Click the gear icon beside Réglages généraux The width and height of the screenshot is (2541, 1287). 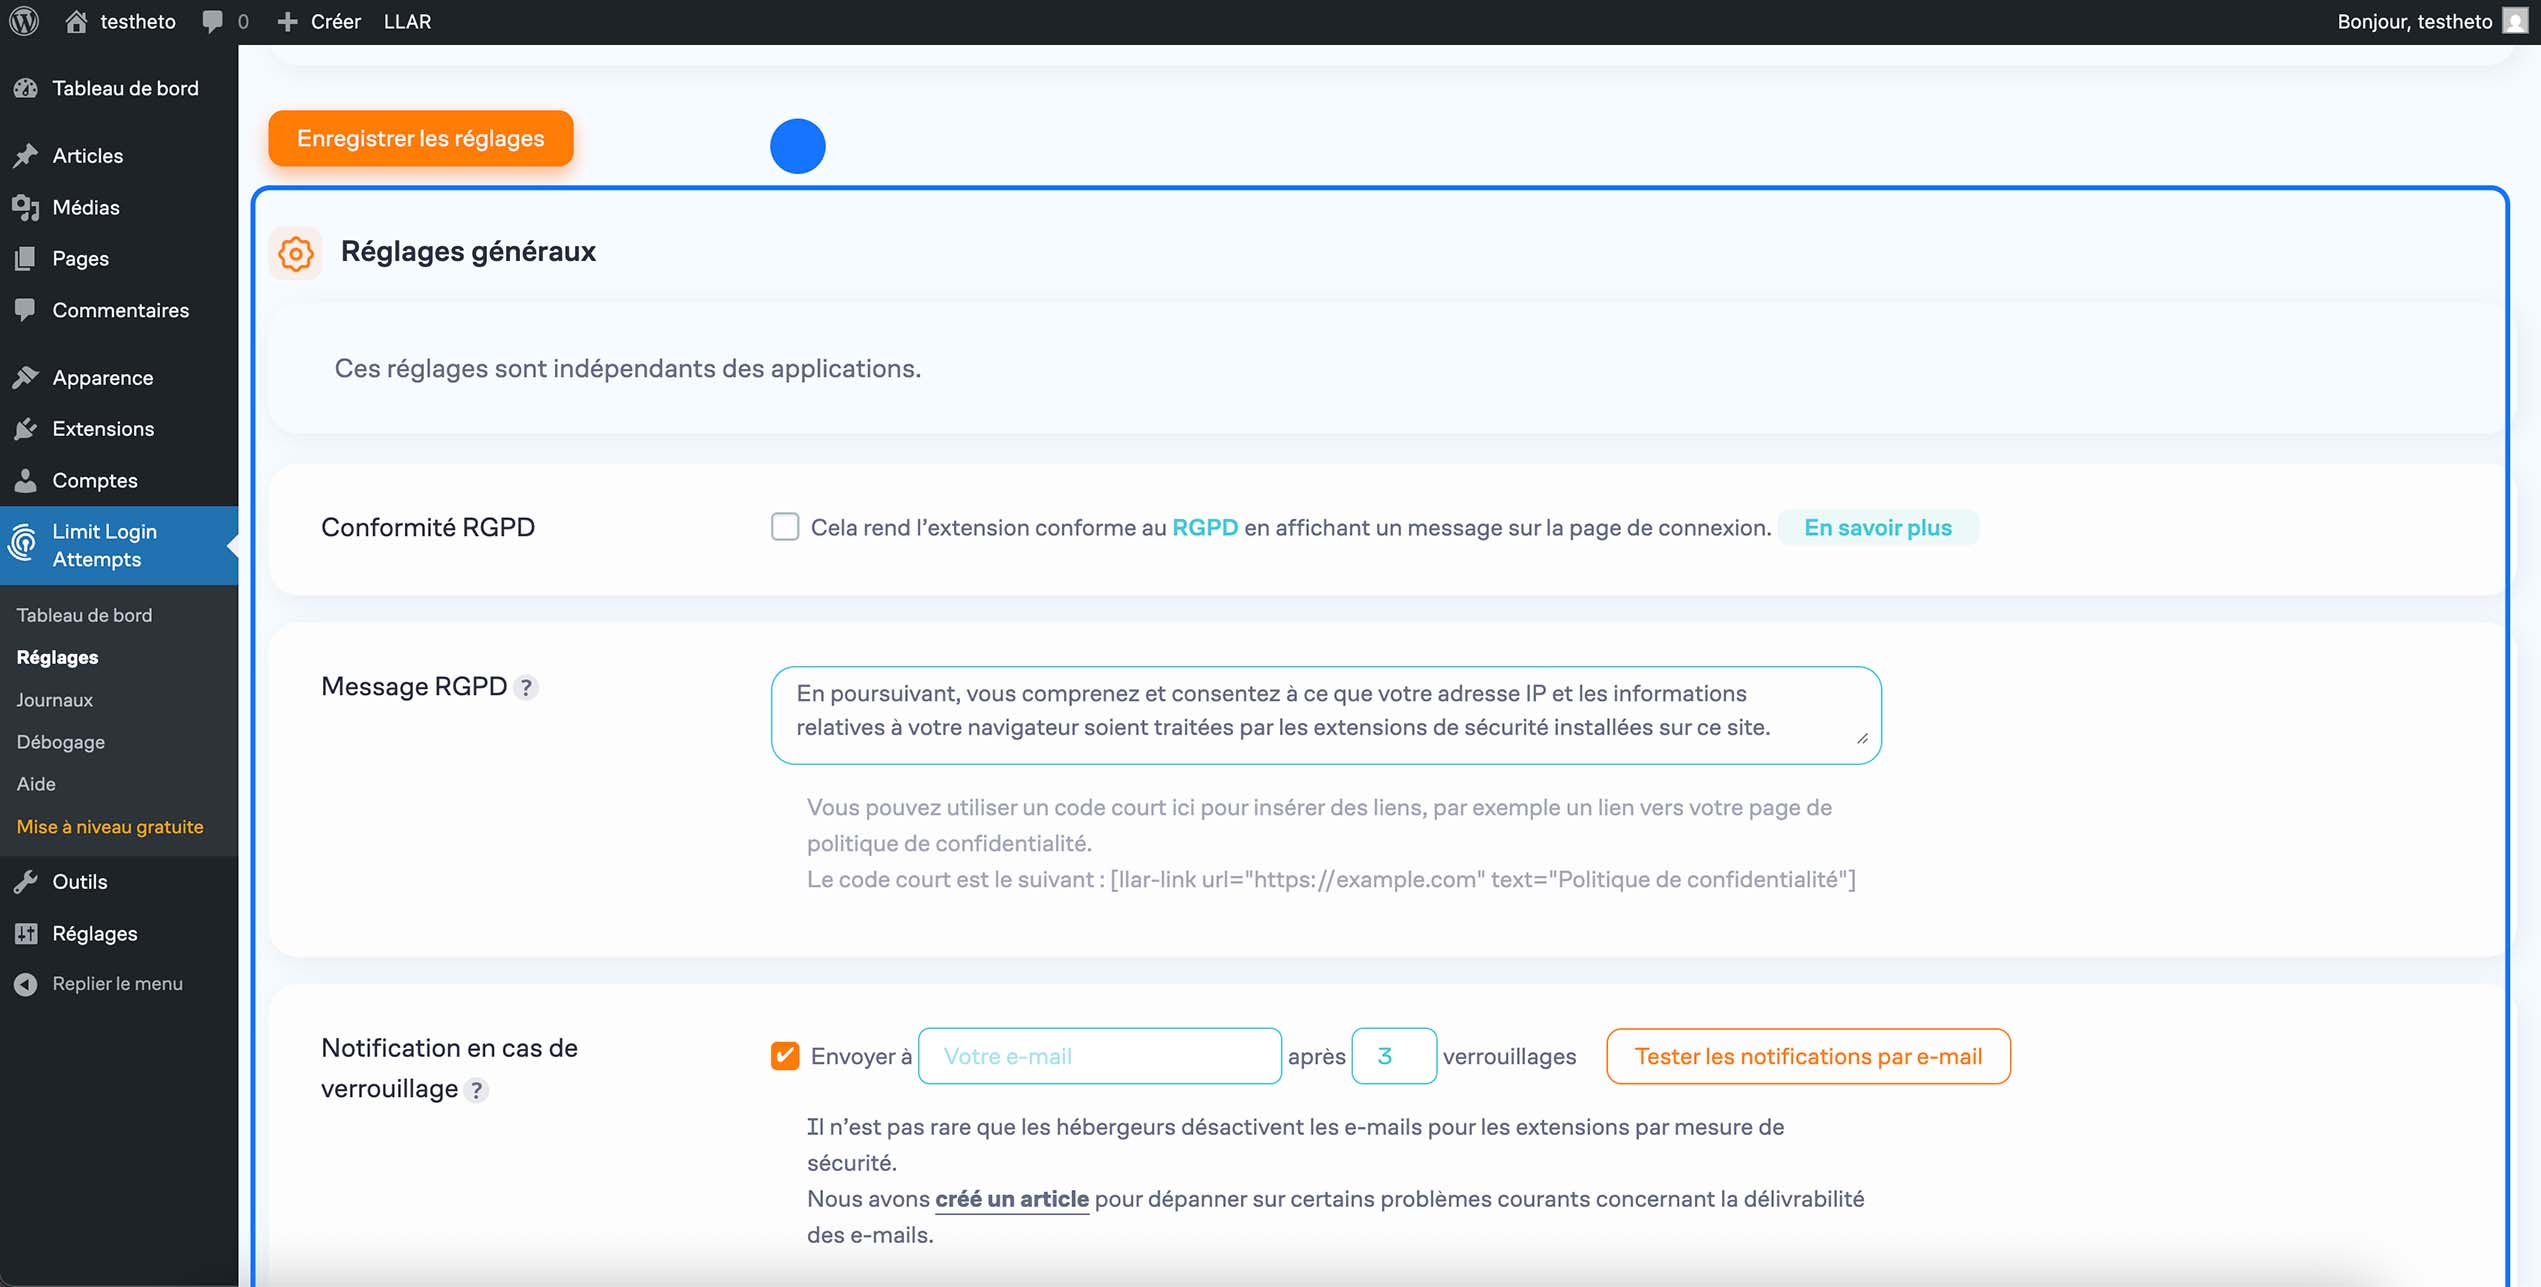(295, 253)
